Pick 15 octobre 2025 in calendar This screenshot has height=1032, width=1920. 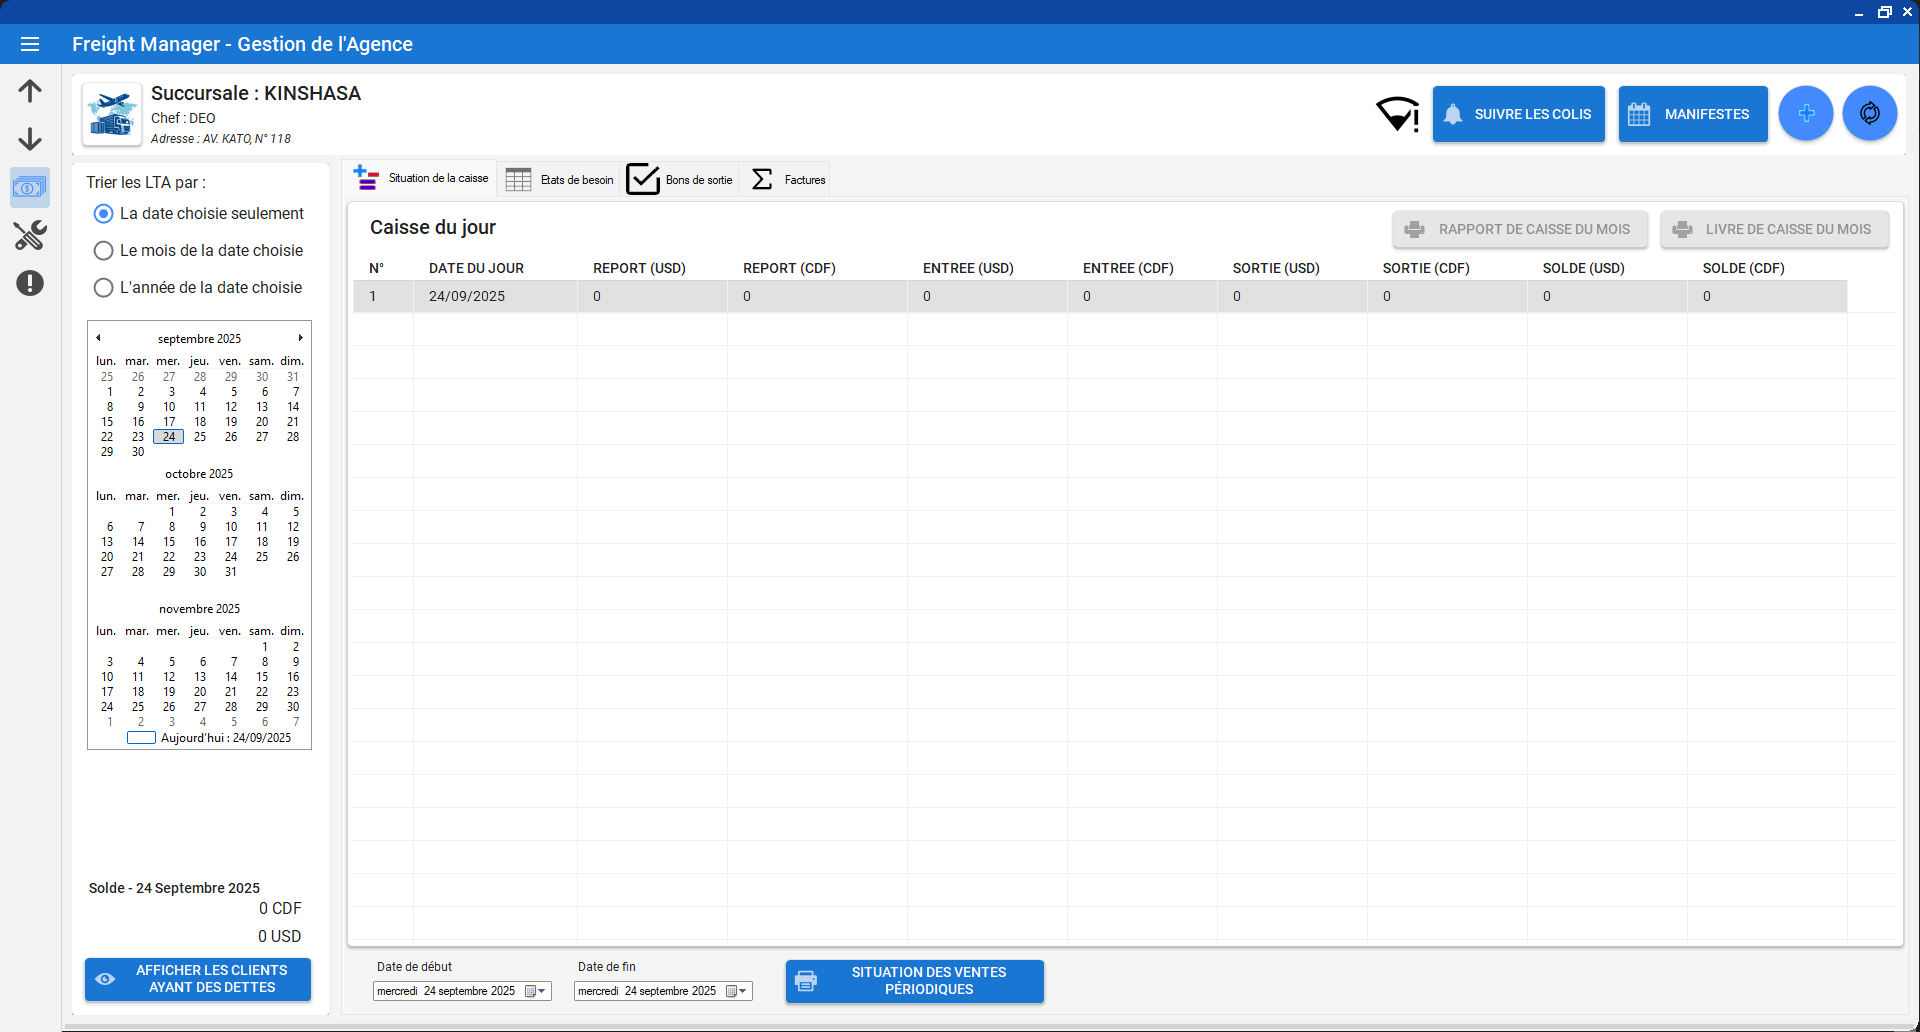(x=169, y=542)
